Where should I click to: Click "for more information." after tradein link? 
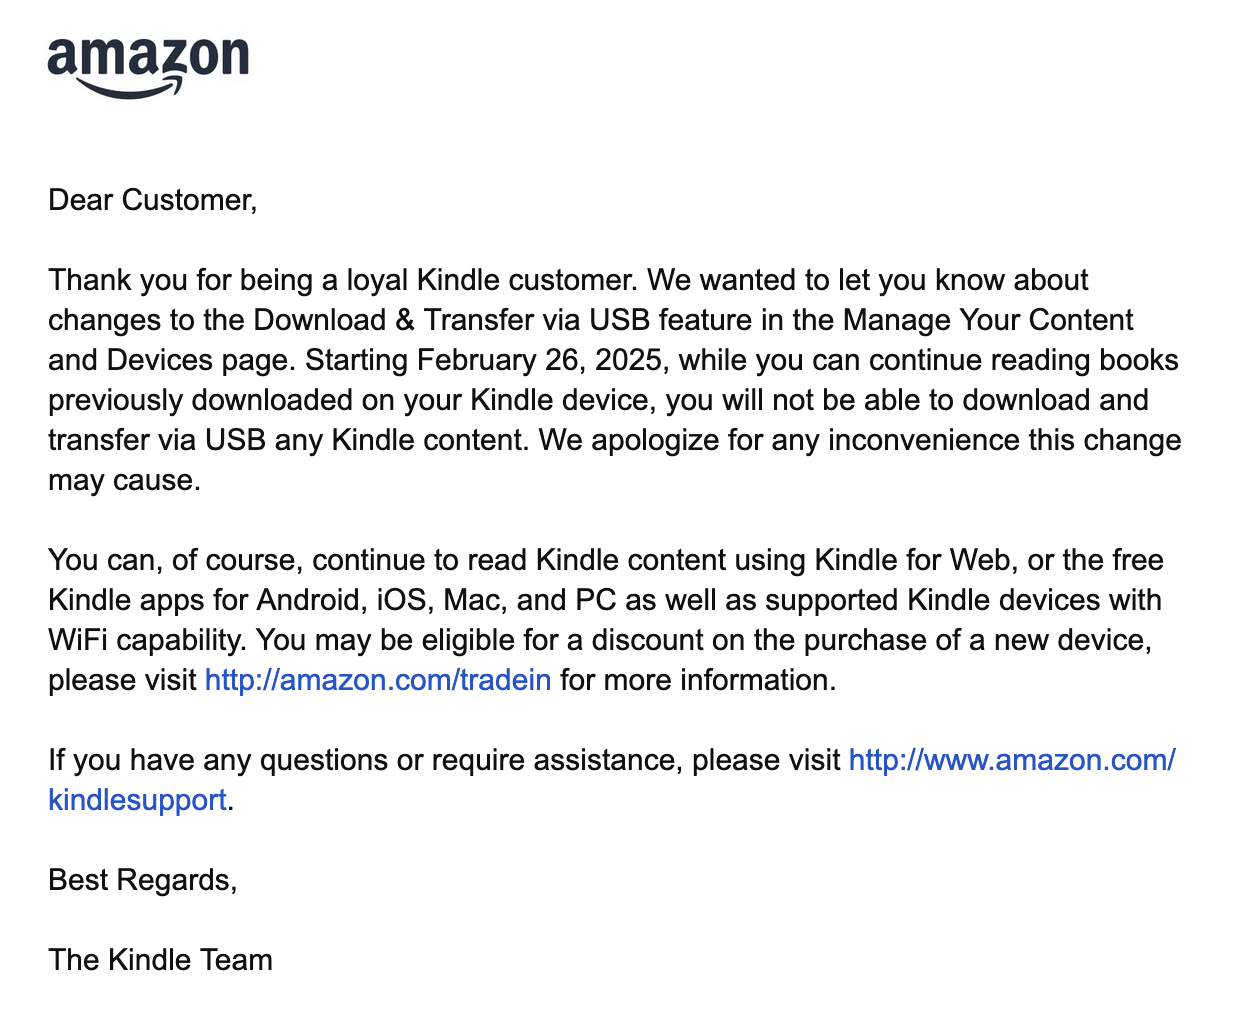pyautogui.click(x=697, y=680)
